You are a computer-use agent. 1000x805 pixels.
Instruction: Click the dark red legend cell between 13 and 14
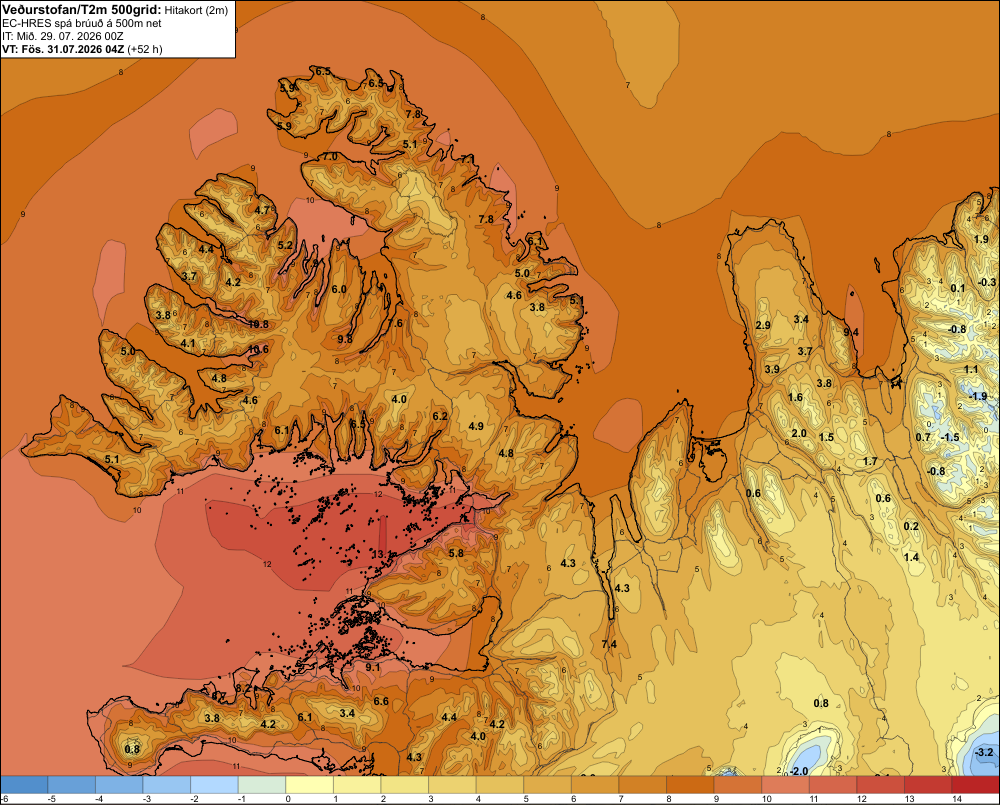tap(928, 784)
